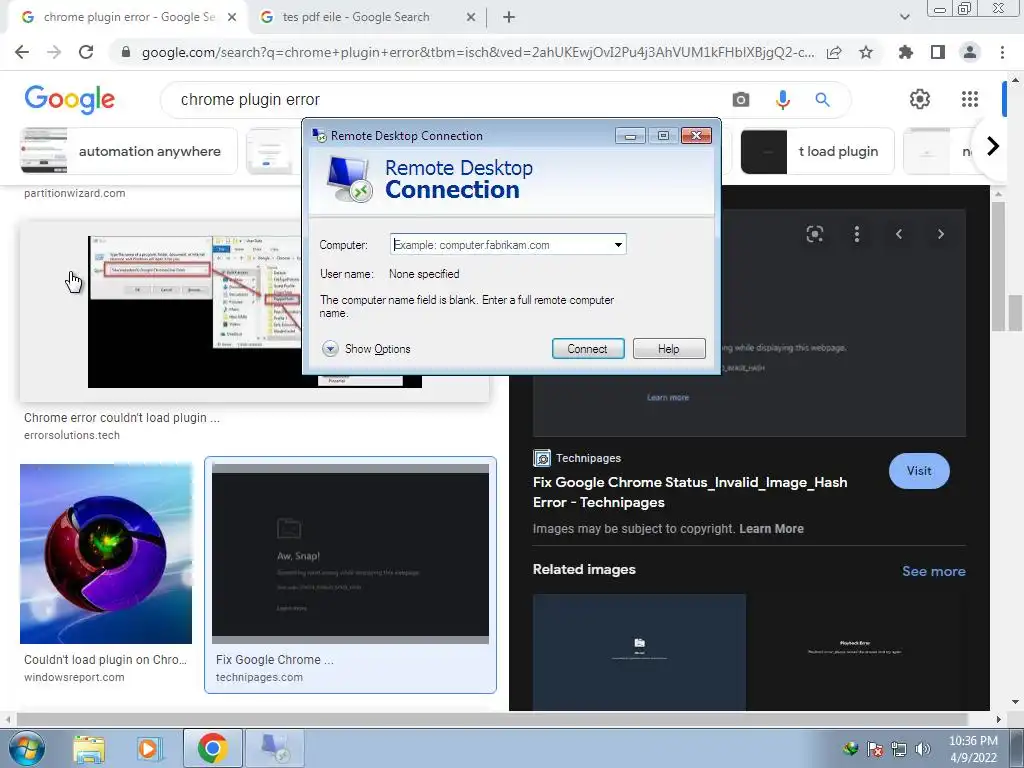Open the tab search chevron in Chrome
Image resolution: width=1024 pixels, height=768 pixels.
[x=904, y=17]
